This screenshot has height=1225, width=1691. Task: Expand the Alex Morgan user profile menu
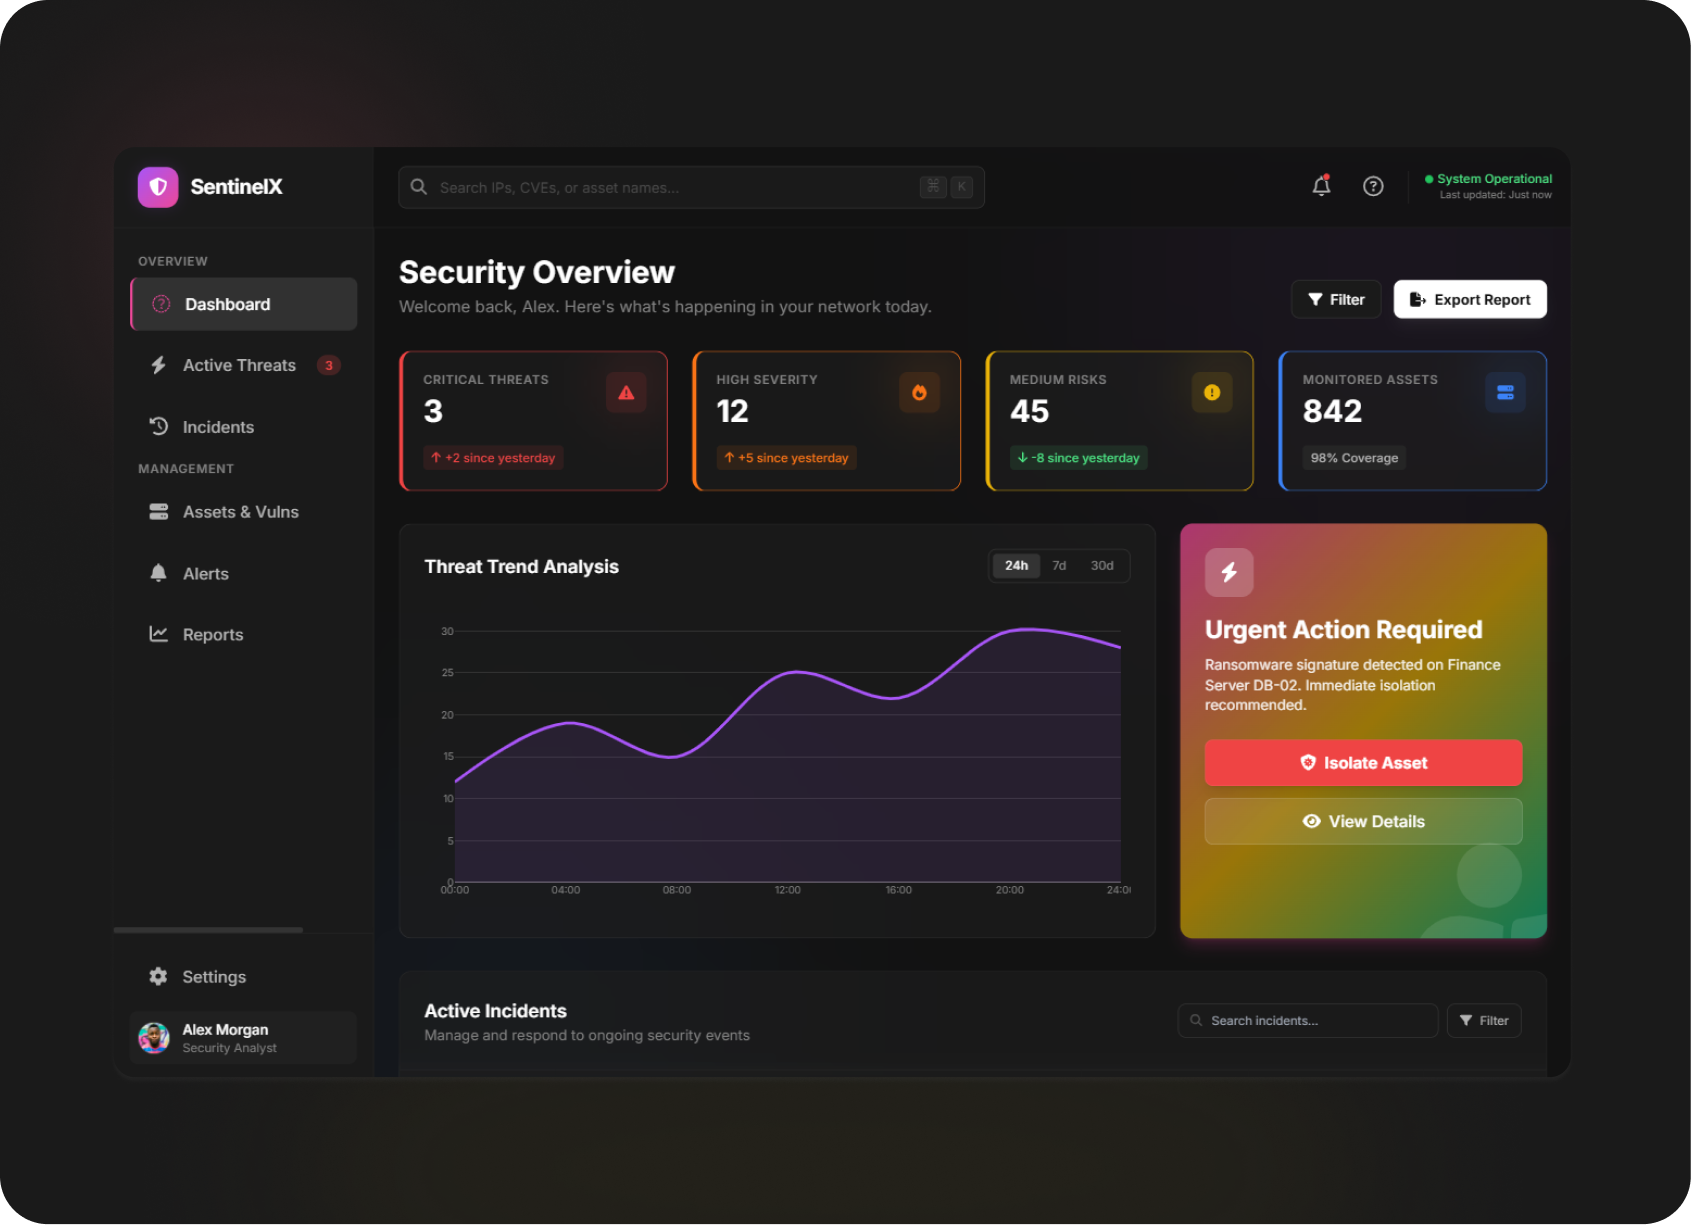point(243,1038)
